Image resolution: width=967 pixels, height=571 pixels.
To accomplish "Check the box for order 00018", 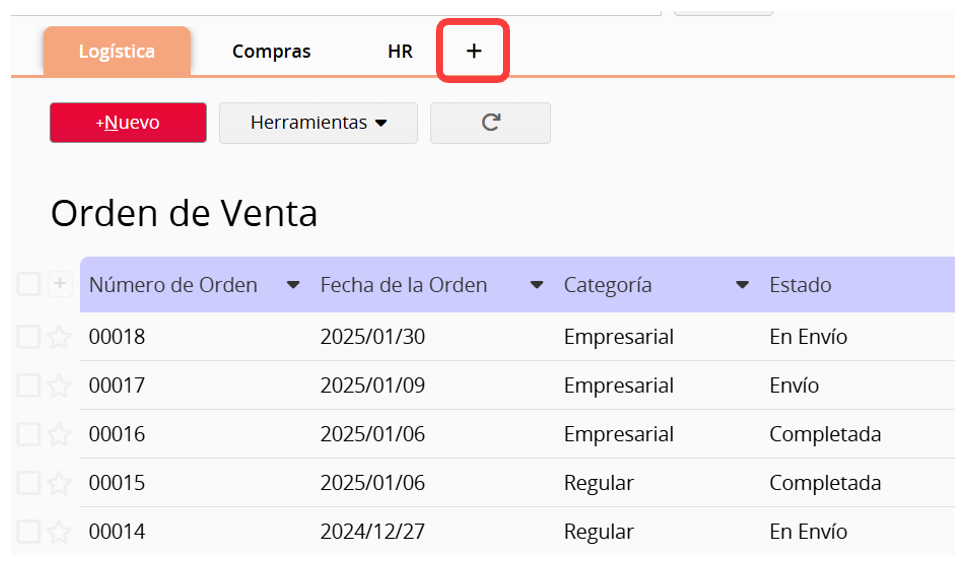I will pos(28,337).
